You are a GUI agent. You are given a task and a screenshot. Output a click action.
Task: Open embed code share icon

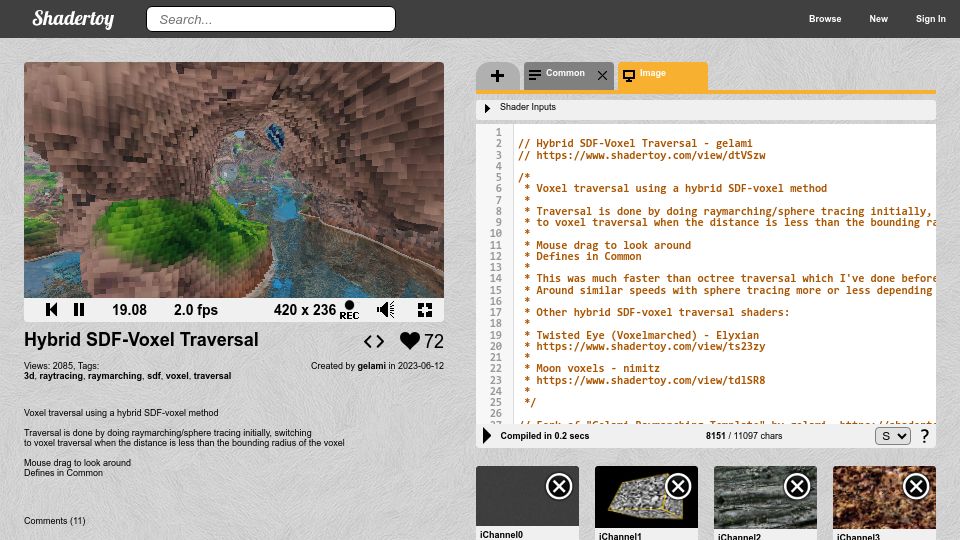pyautogui.click(x=374, y=341)
